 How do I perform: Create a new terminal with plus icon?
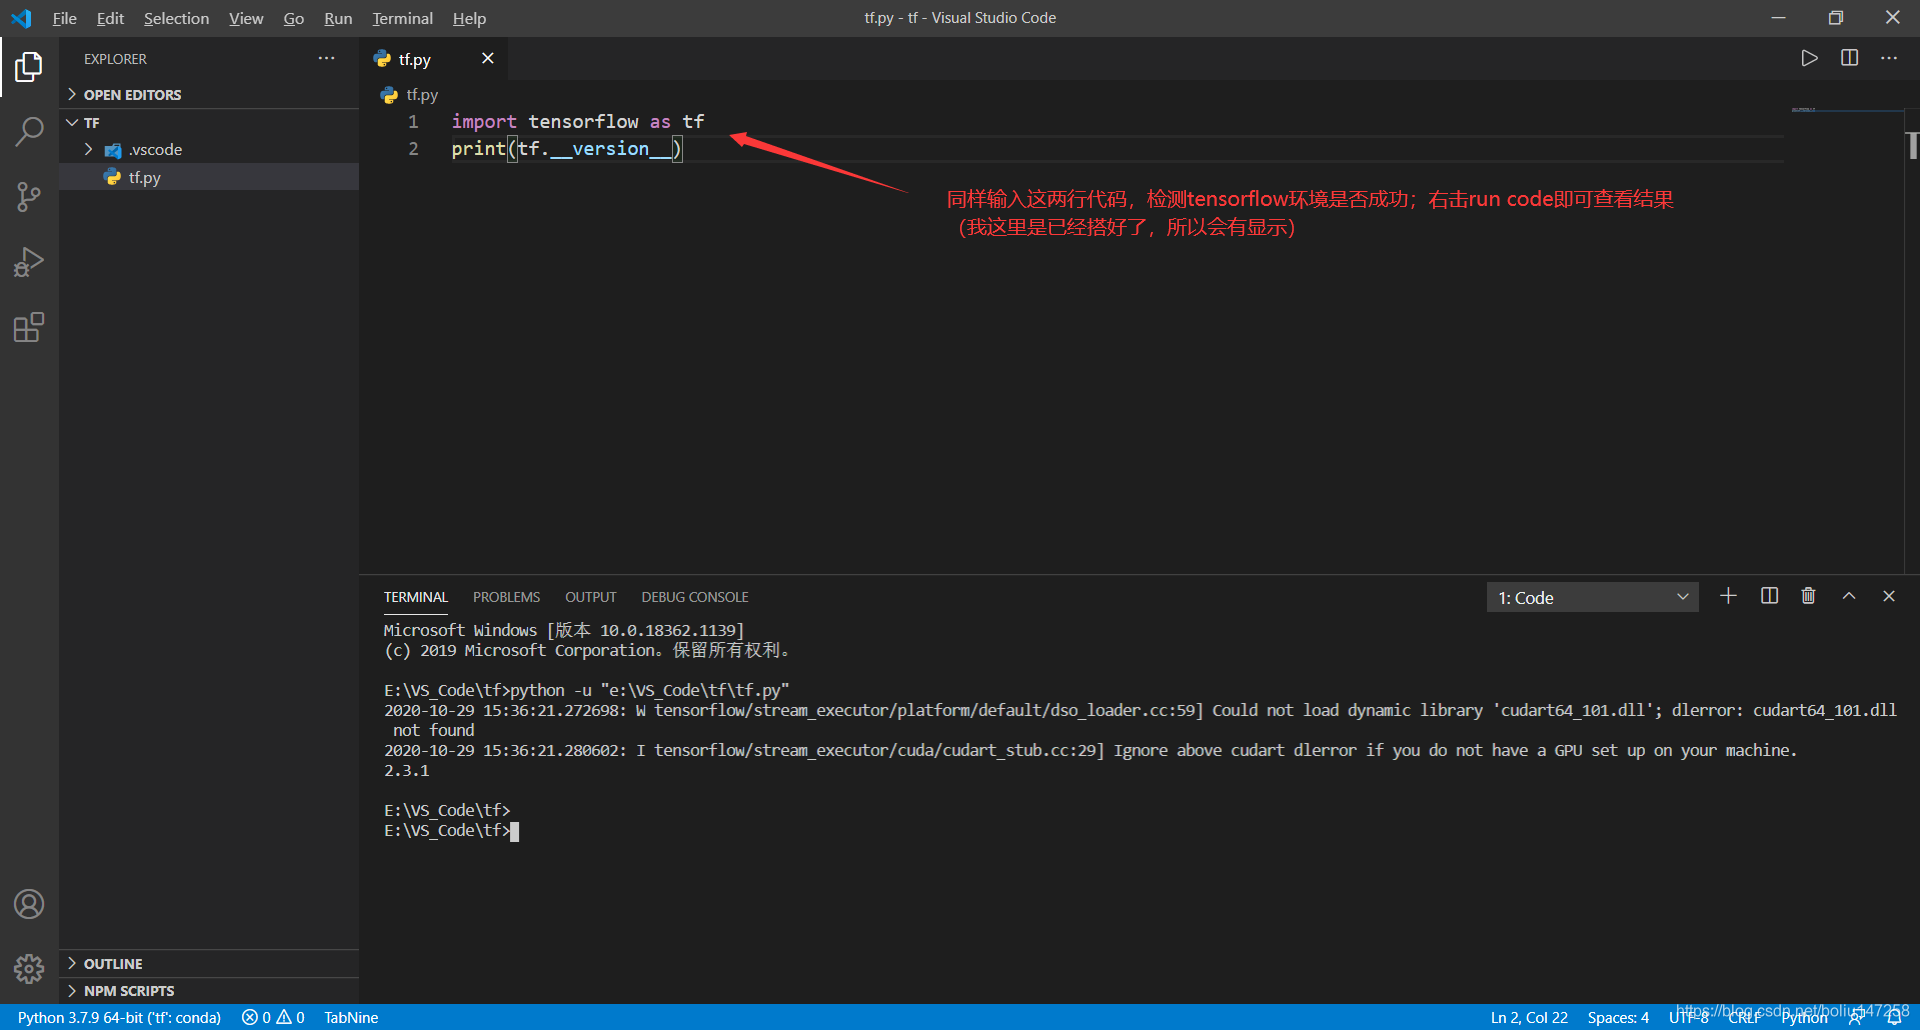click(x=1728, y=596)
